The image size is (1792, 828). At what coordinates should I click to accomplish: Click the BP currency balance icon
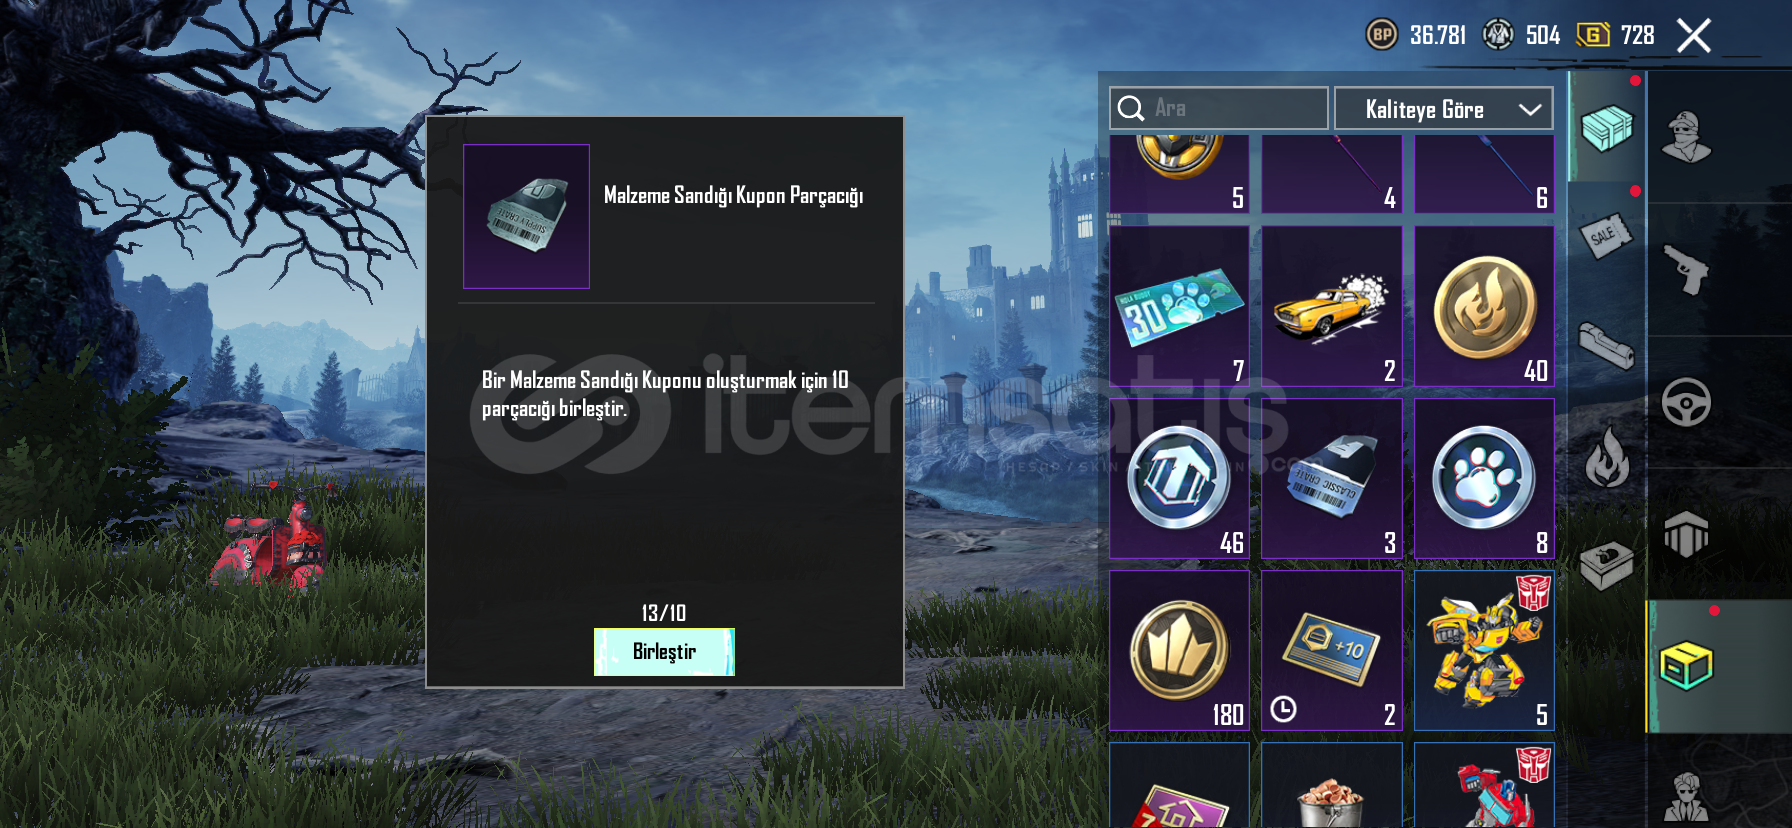pos(1382,35)
